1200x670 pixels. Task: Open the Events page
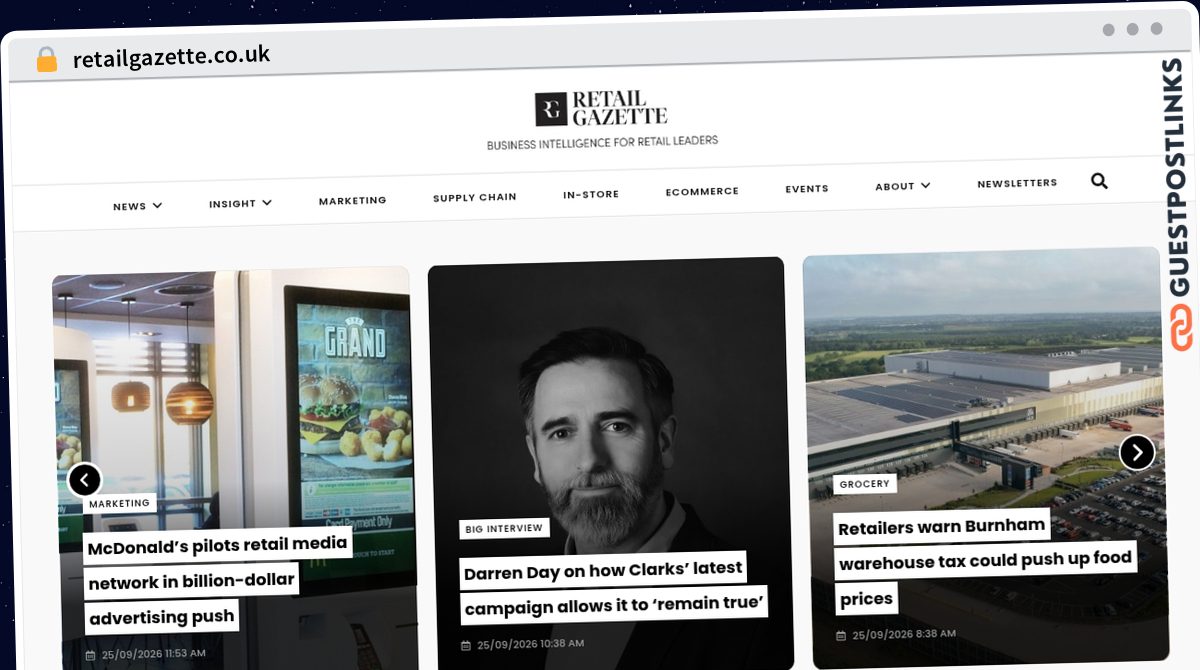coord(807,189)
